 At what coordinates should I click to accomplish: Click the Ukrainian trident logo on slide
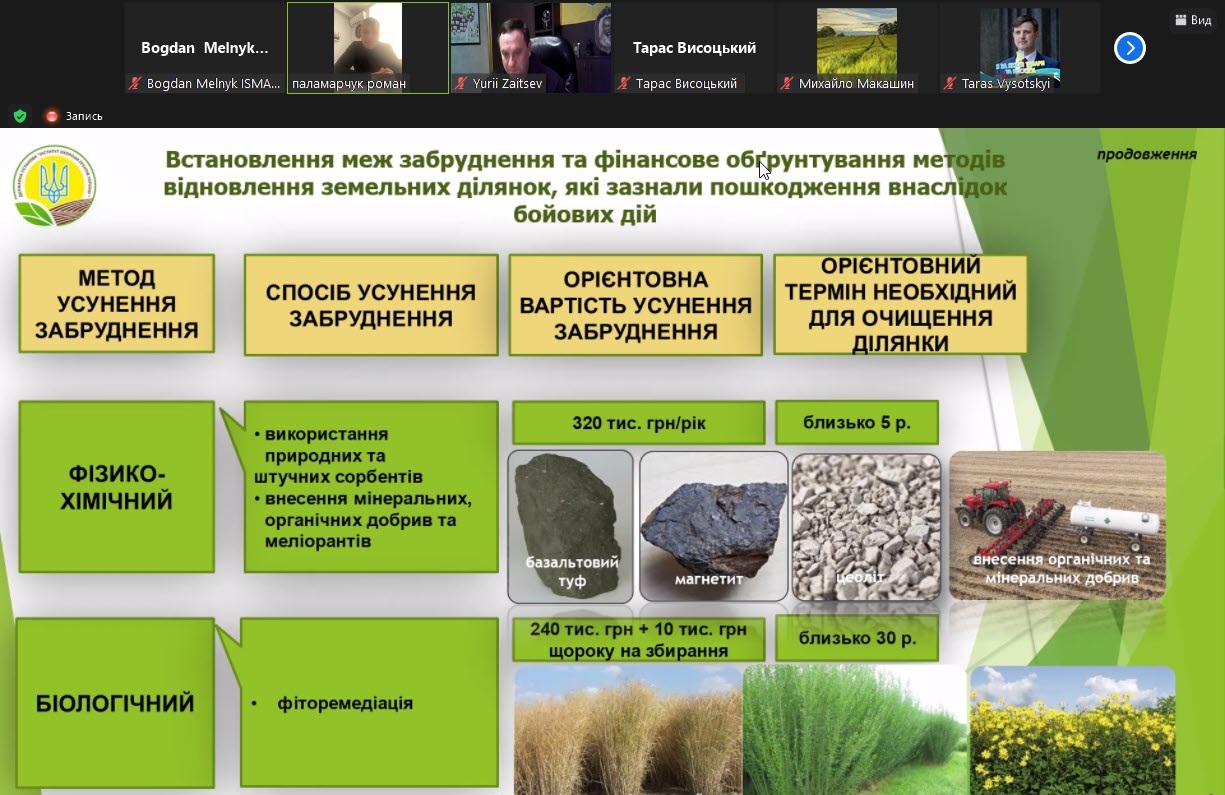[x=55, y=185]
